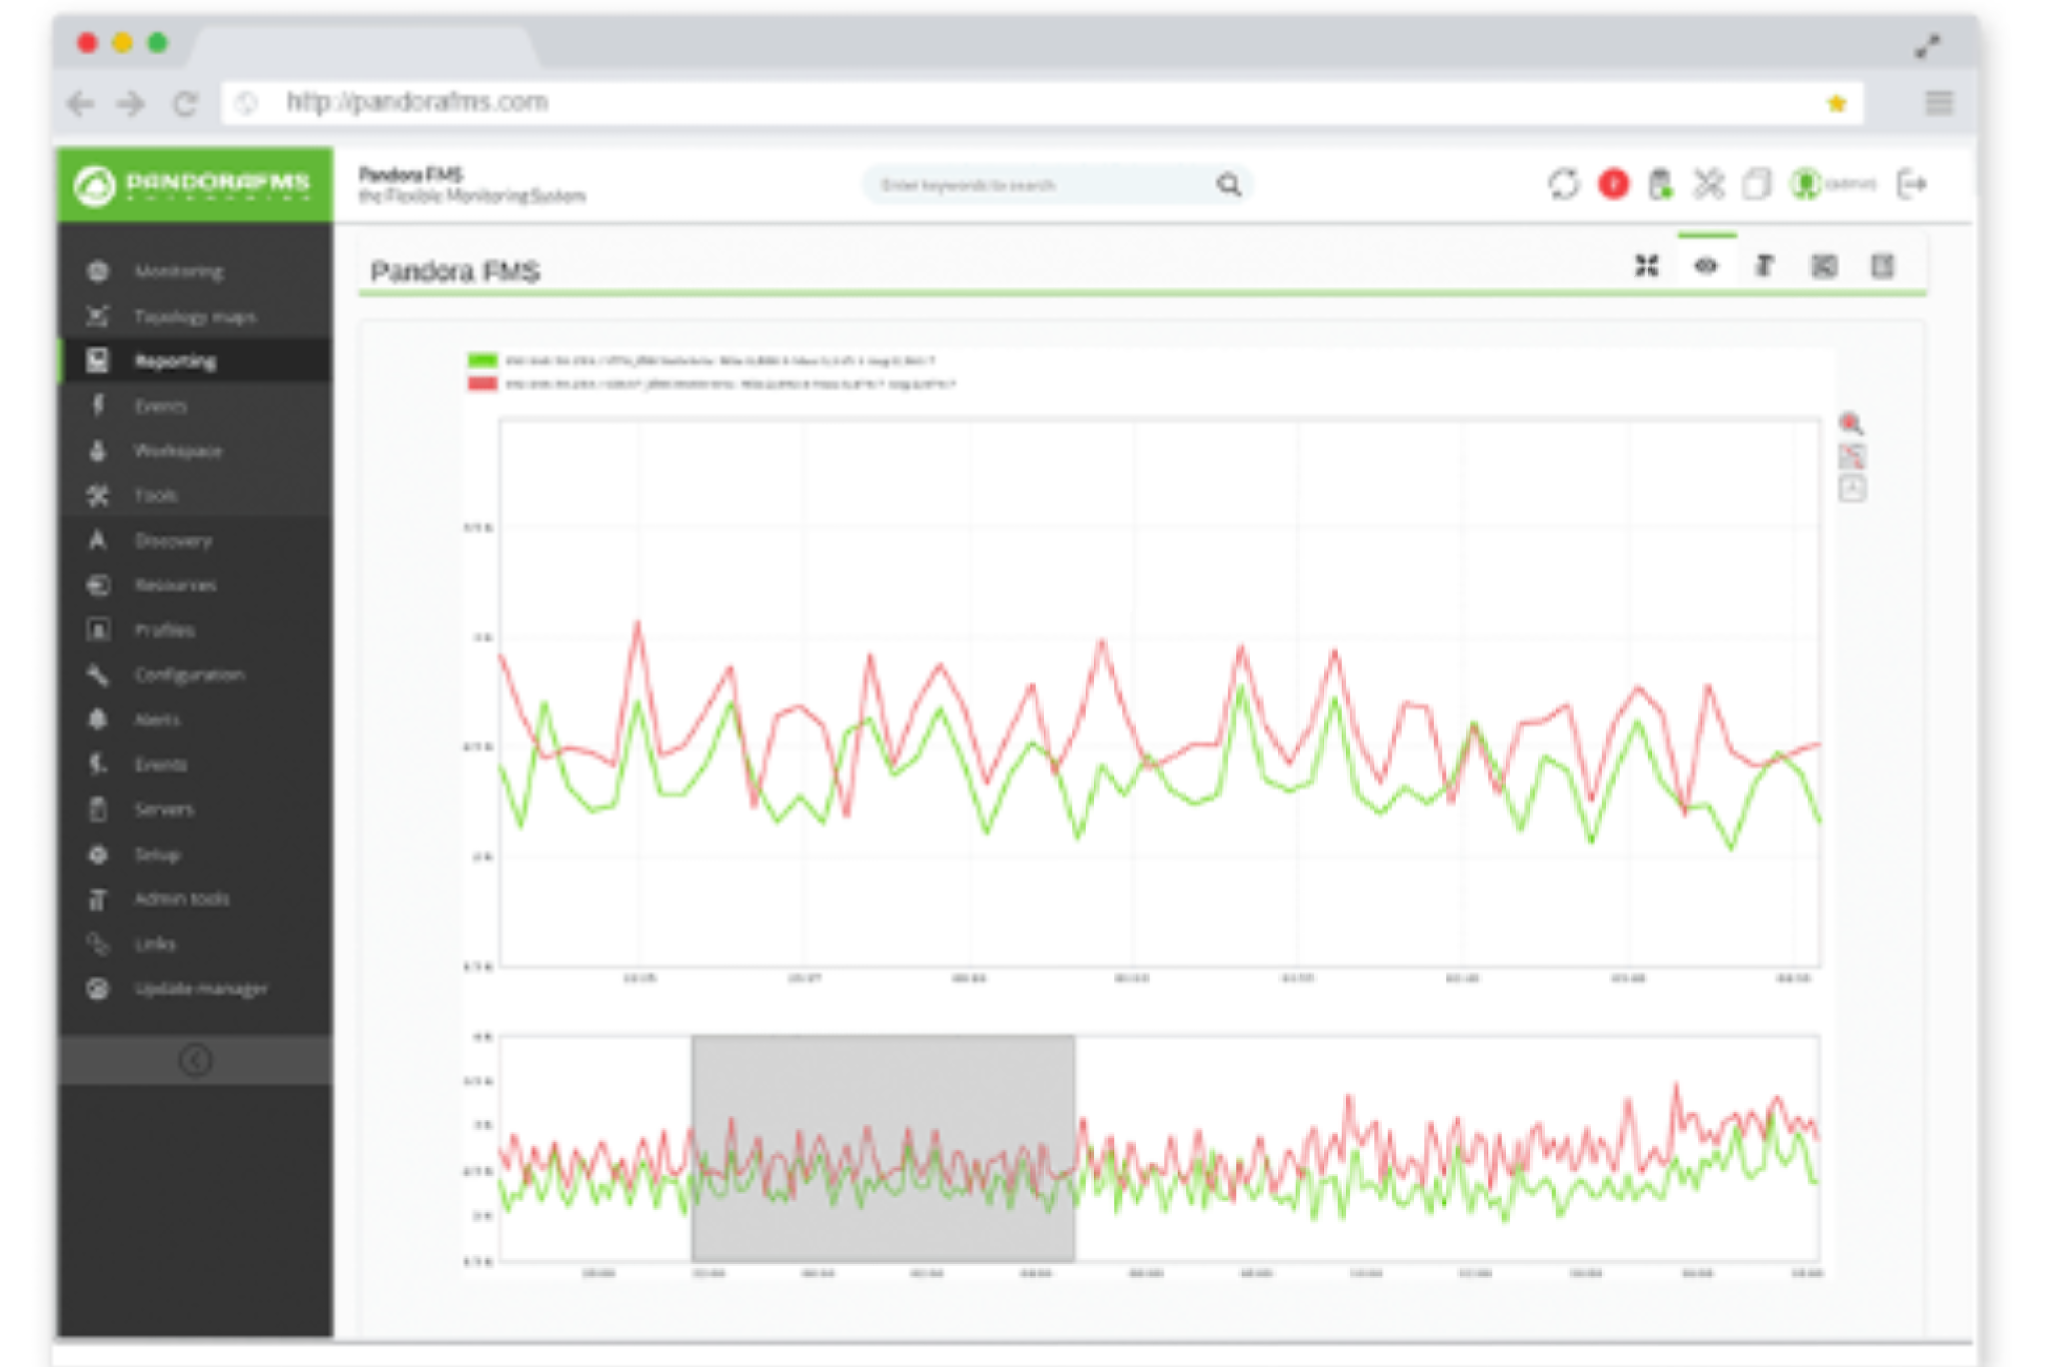Click the browser fullscreen arrows icon
The height and width of the screenshot is (1367, 2048).
[x=1928, y=46]
